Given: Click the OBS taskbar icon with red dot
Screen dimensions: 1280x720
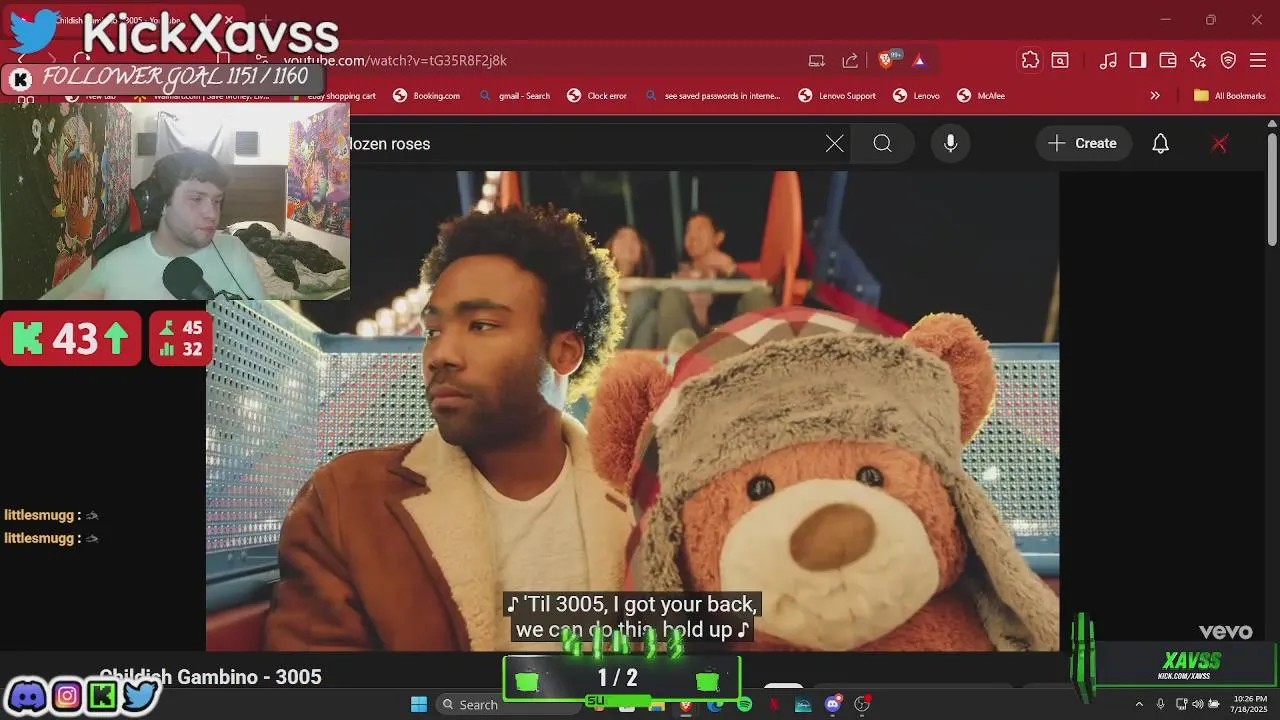Looking at the screenshot, I should 862,705.
